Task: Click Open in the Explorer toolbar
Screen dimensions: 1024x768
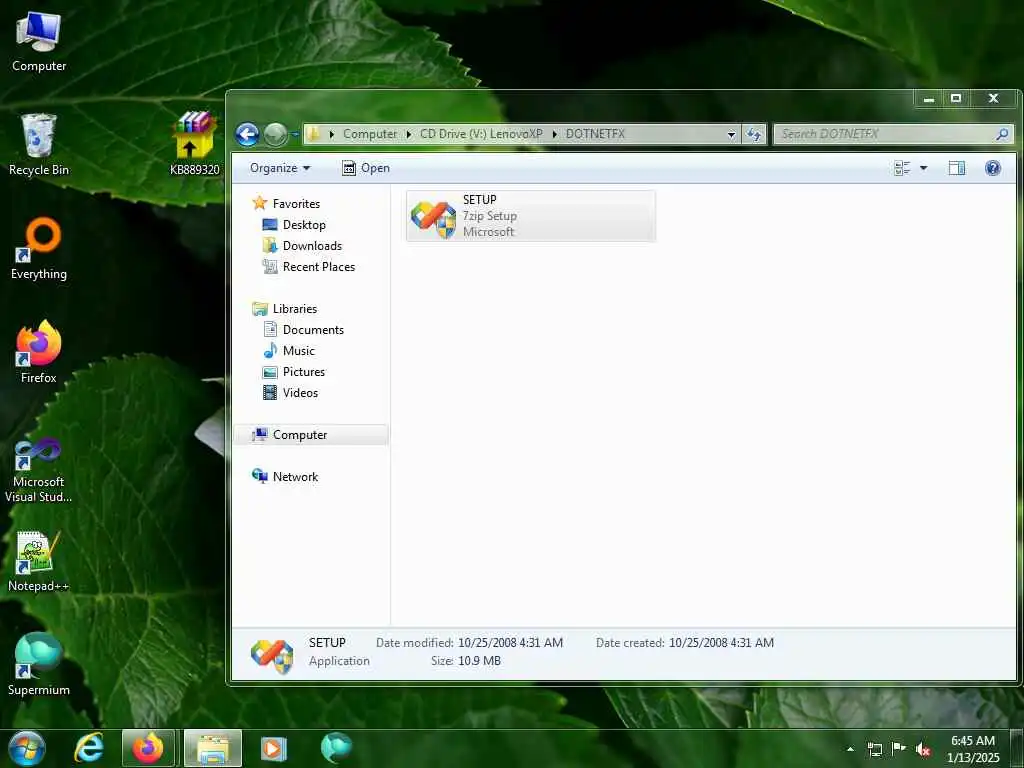Action: click(366, 168)
